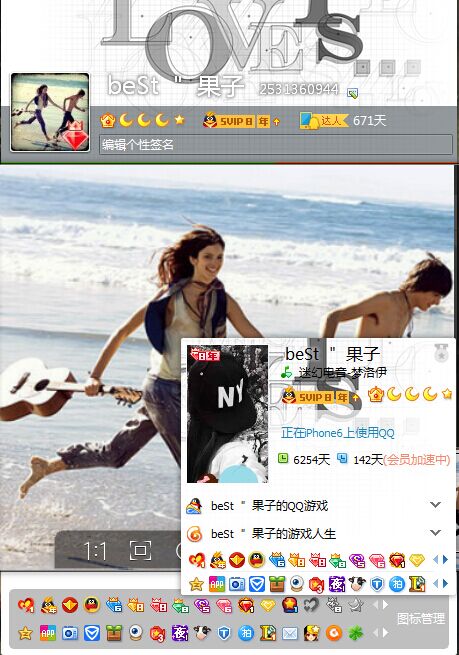The width and height of the screenshot is (459, 655).
Task: Click the QQ penguin icon in bottom bar
Action: tap(91, 604)
